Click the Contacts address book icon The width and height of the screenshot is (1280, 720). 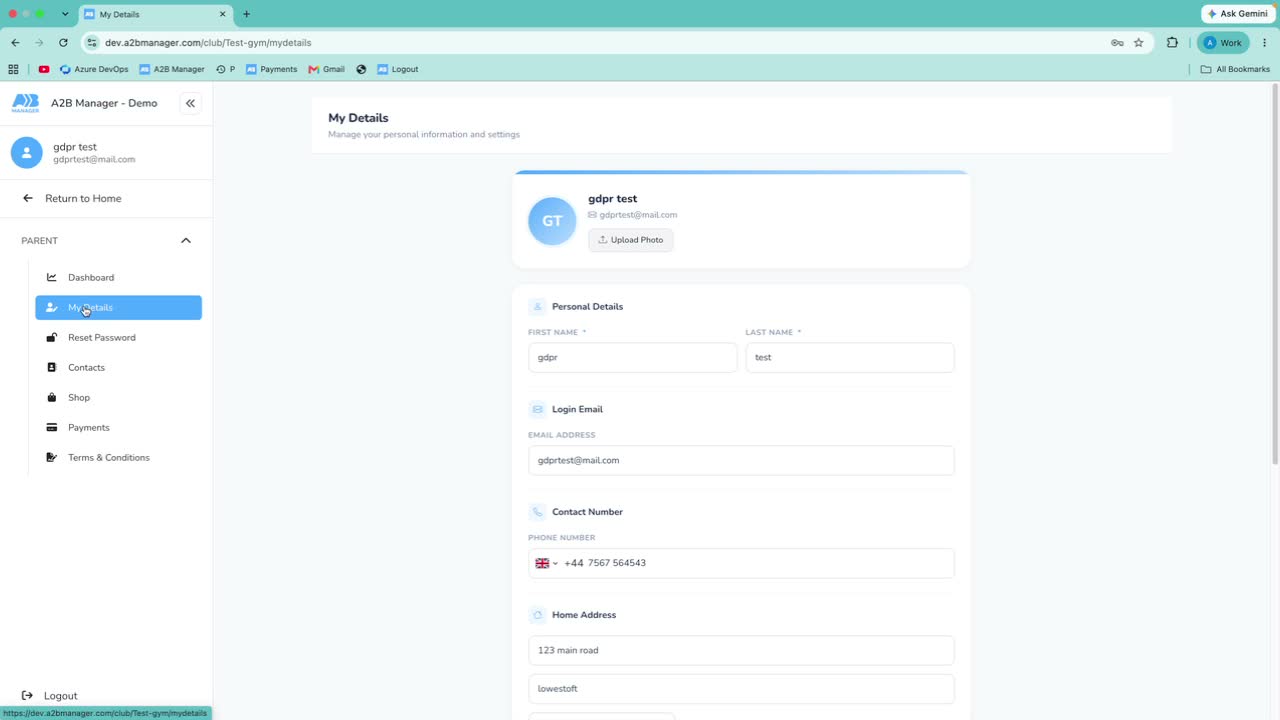pyautogui.click(x=52, y=367)
